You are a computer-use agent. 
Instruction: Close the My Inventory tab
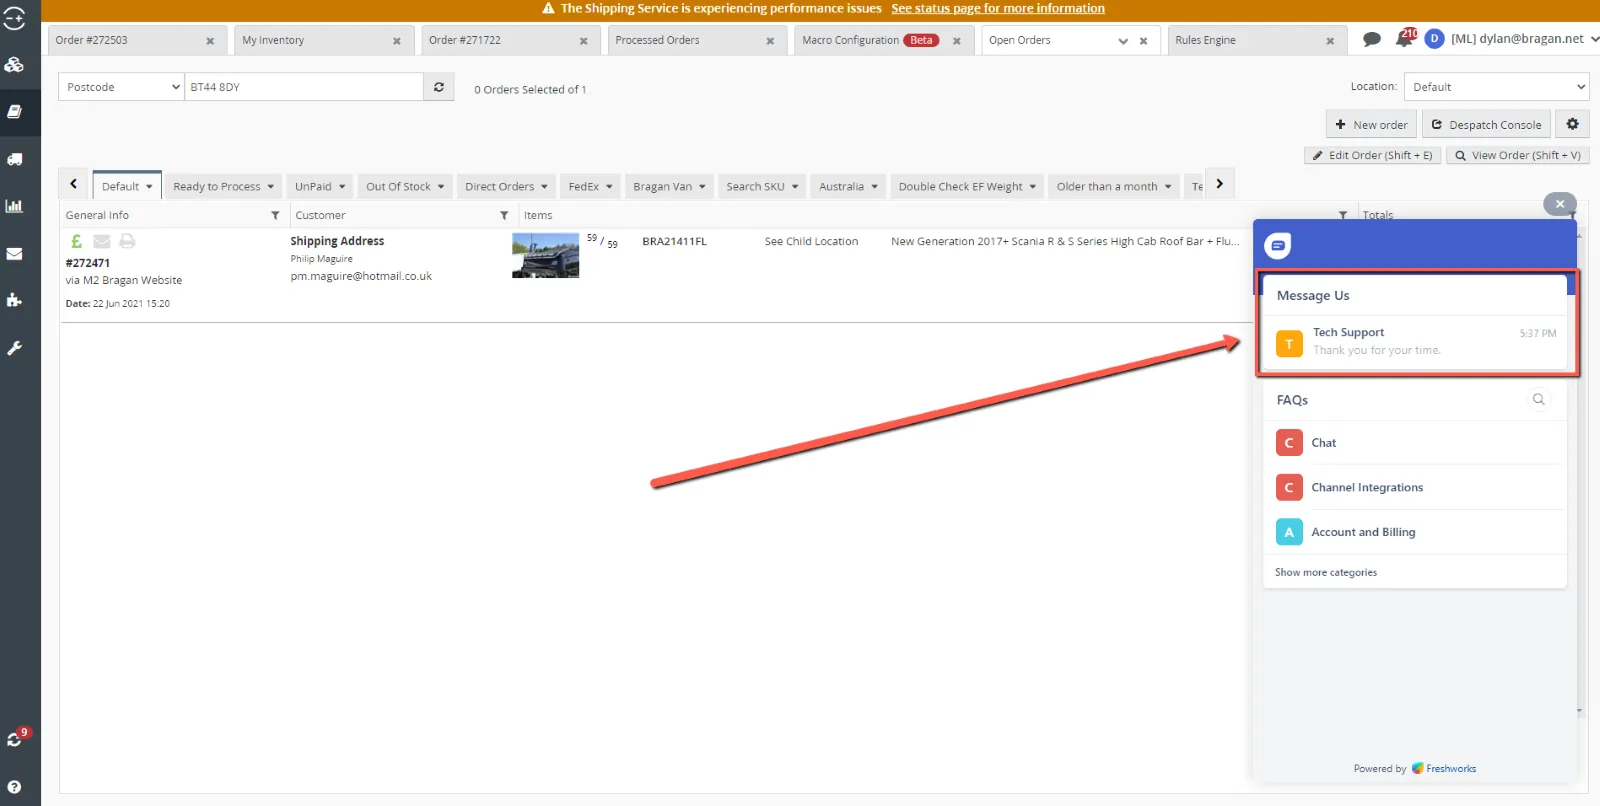pyautogui.click(x=397, y=41)
